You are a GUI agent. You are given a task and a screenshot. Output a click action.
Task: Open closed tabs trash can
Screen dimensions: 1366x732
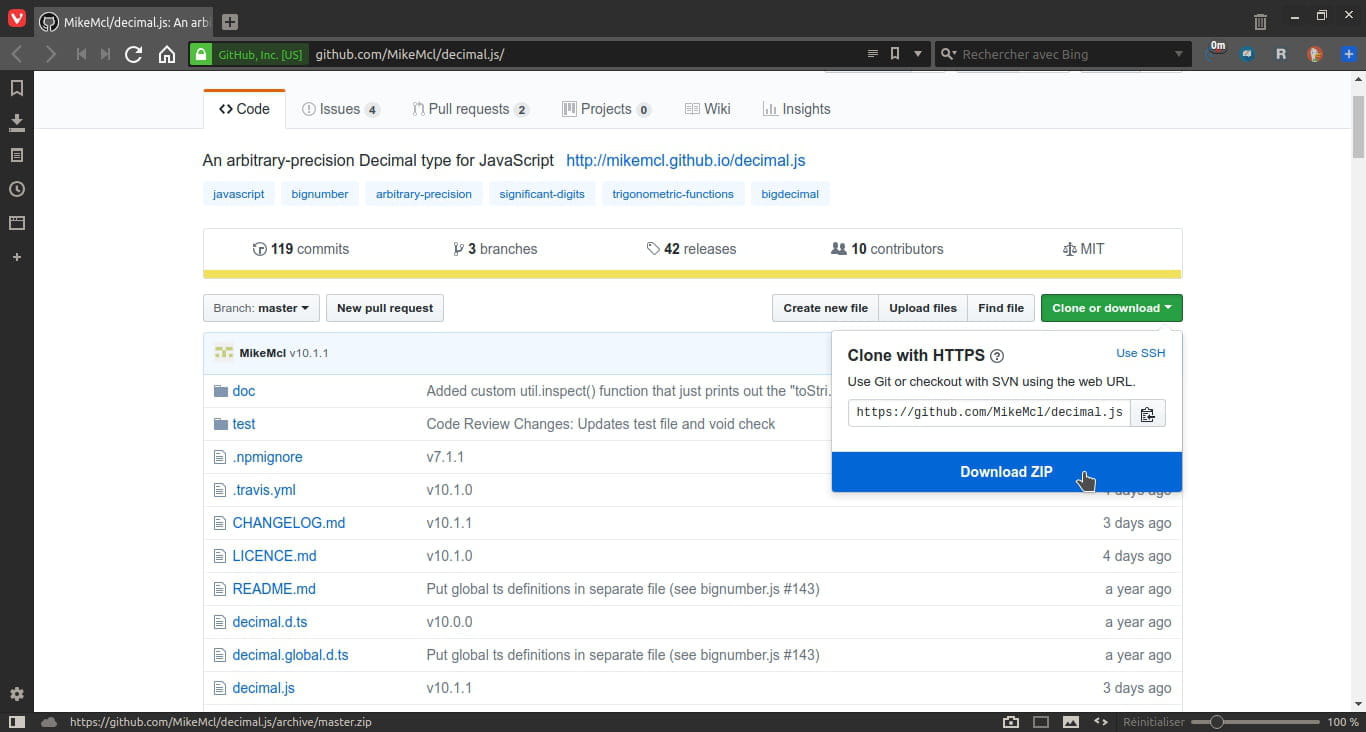1260,21
